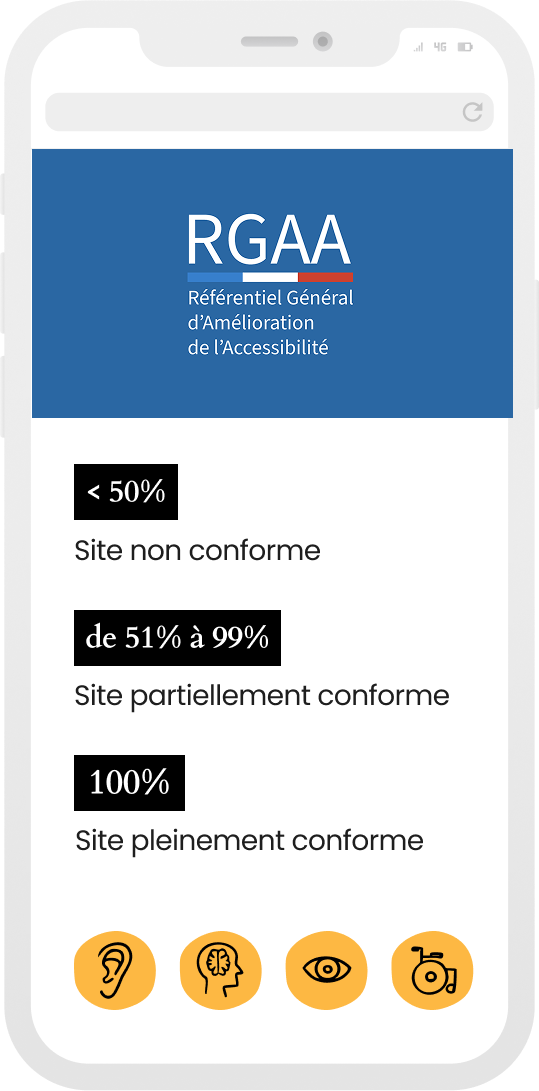Click the battery status icon

click(465, 47)
